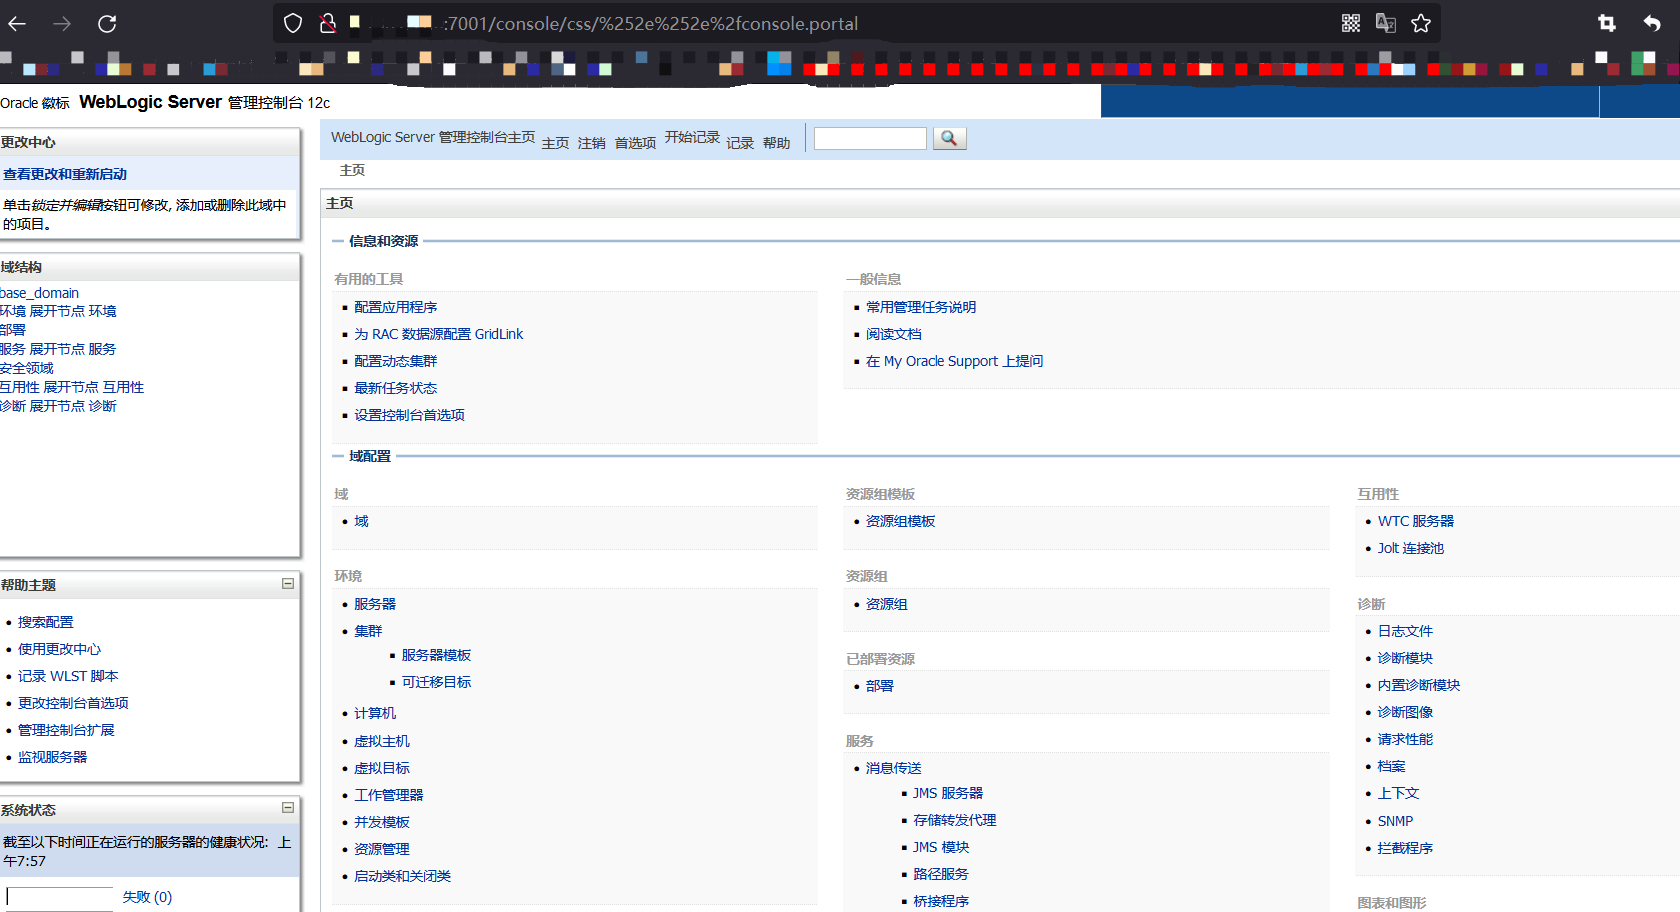Image resolution: width=1680 pixels, height=912 pixels.
Task: Open 工作管理器 link
Action: 388,795
